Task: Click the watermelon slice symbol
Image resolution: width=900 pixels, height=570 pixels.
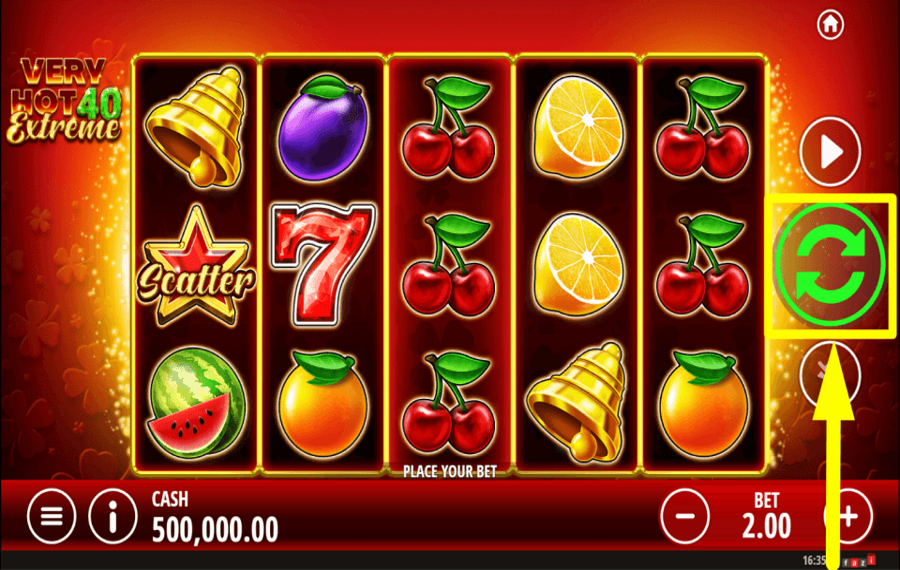Action: (x=196, y=403)
